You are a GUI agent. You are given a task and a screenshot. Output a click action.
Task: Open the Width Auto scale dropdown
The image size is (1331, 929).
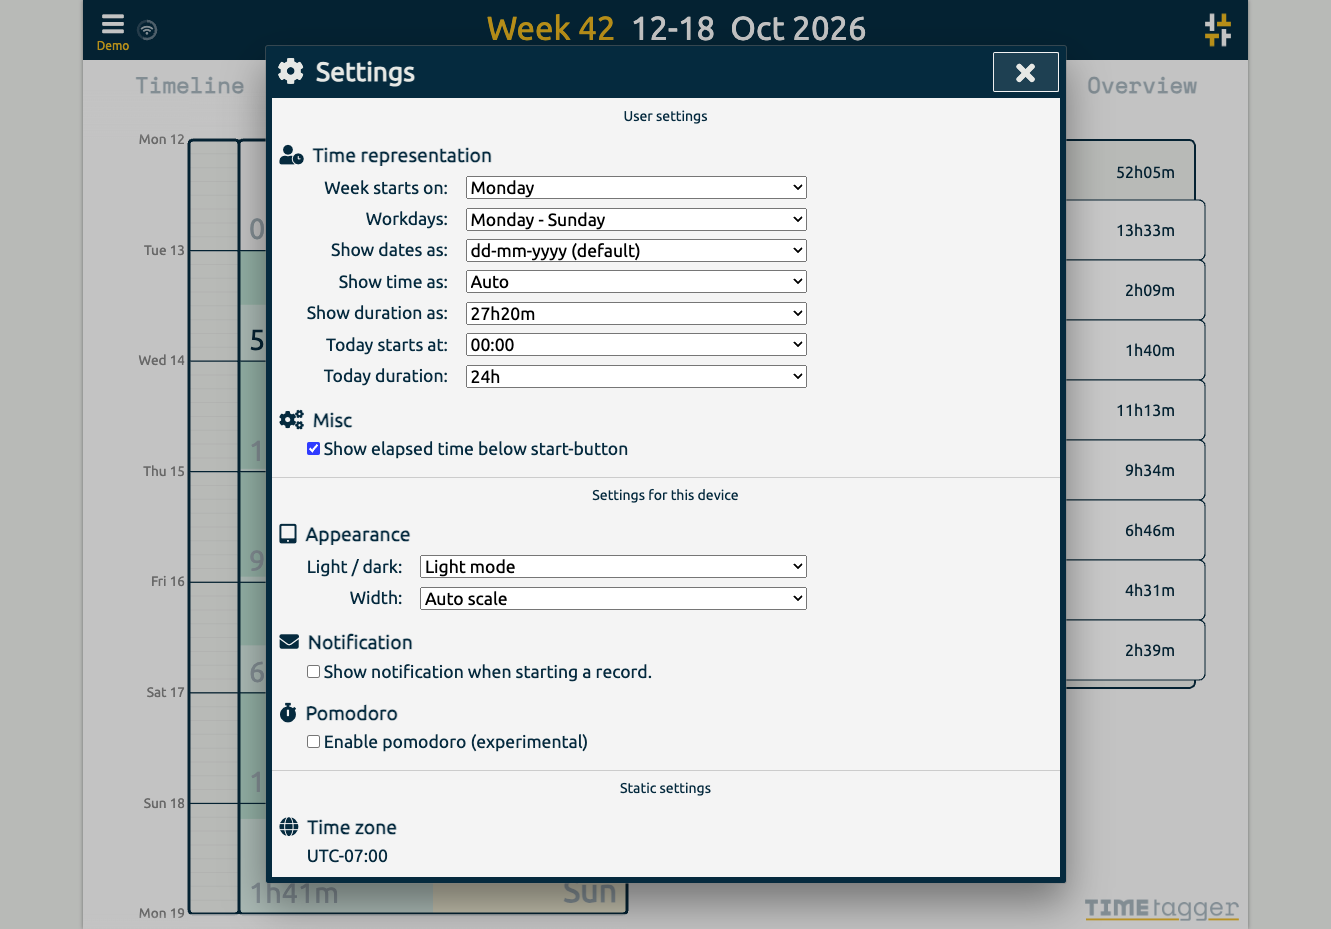click(613, 598)
